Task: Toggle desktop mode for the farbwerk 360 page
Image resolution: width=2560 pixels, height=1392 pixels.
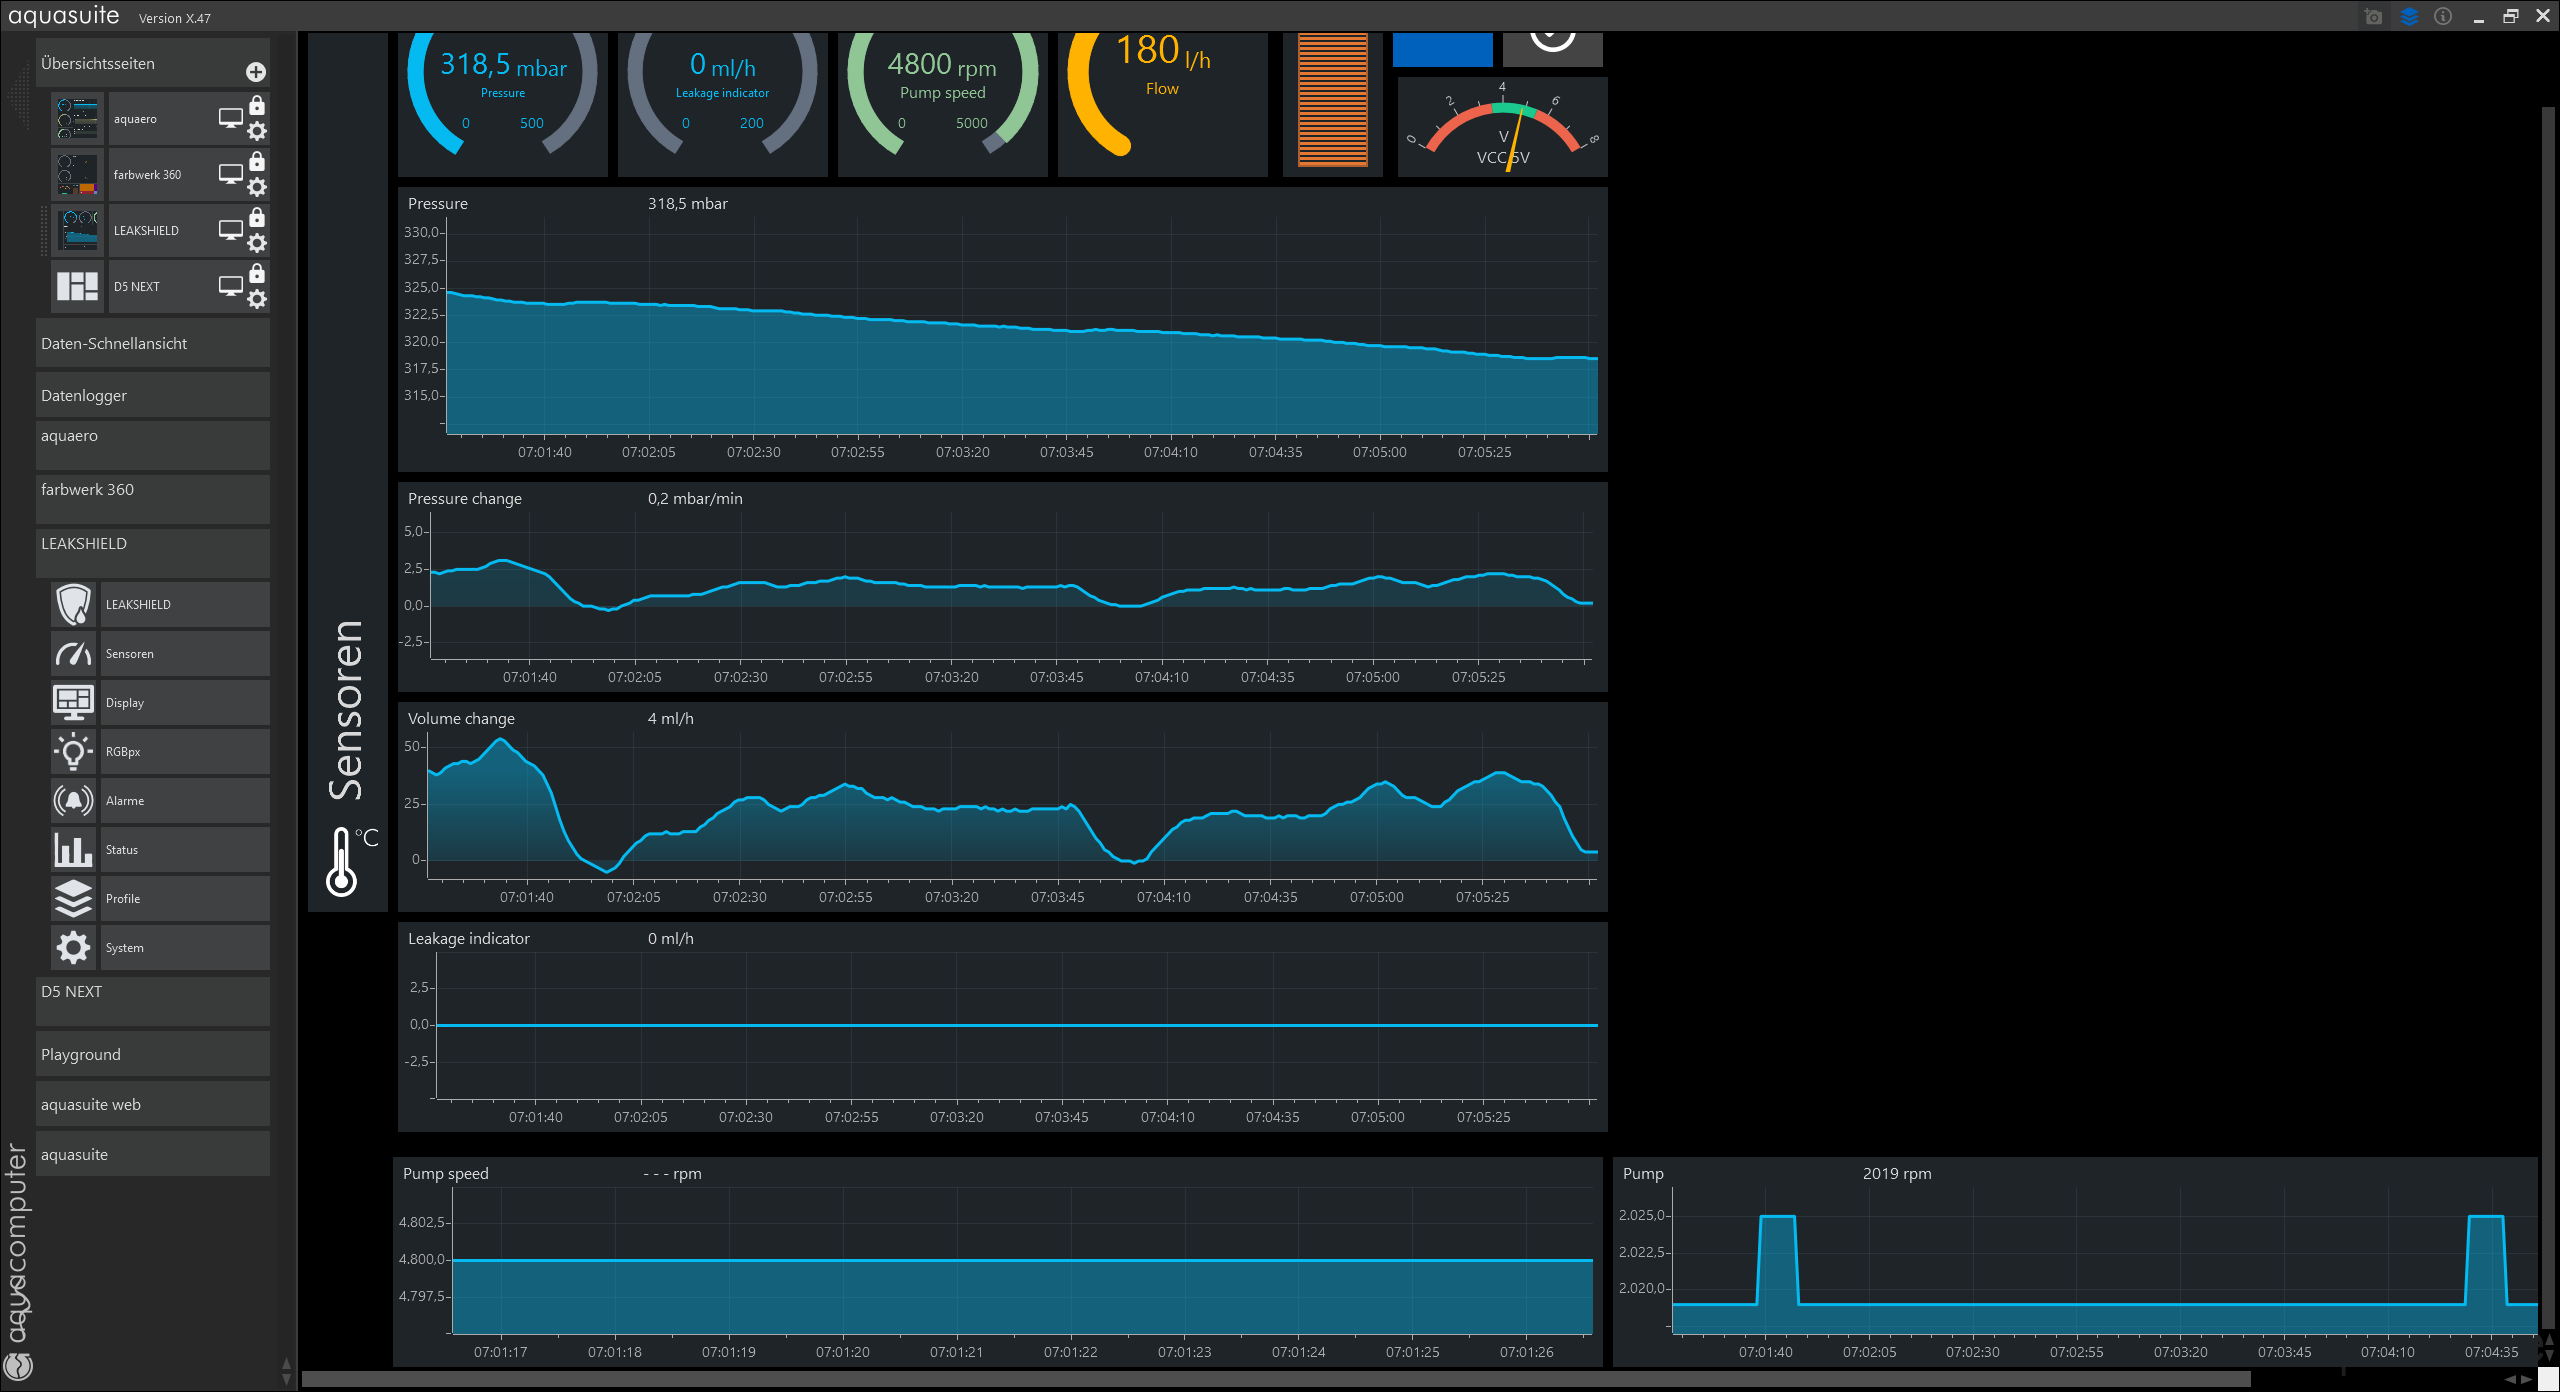Action: click(231, 174)
